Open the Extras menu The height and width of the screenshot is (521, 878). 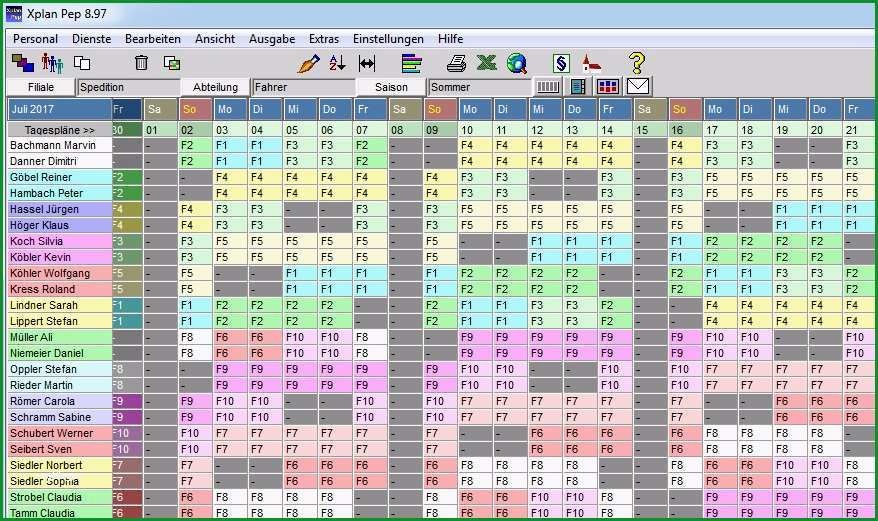[324, 39]
